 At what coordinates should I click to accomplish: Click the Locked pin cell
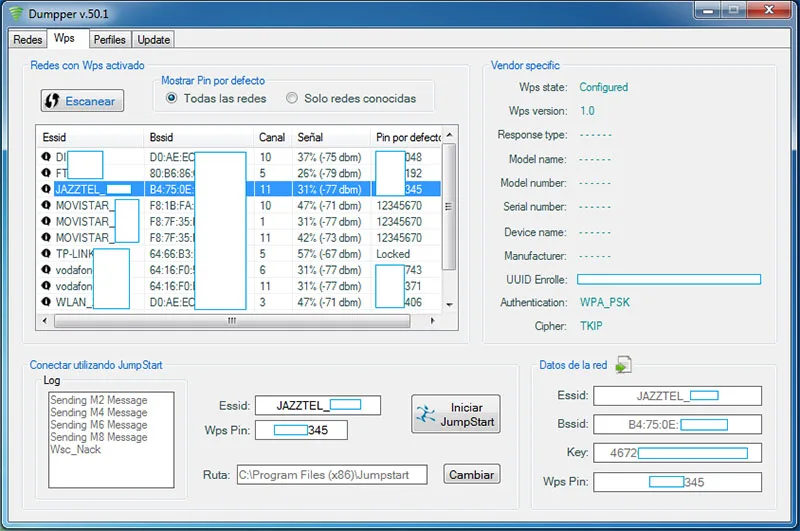pyautogui.click(x=393, y=254)
